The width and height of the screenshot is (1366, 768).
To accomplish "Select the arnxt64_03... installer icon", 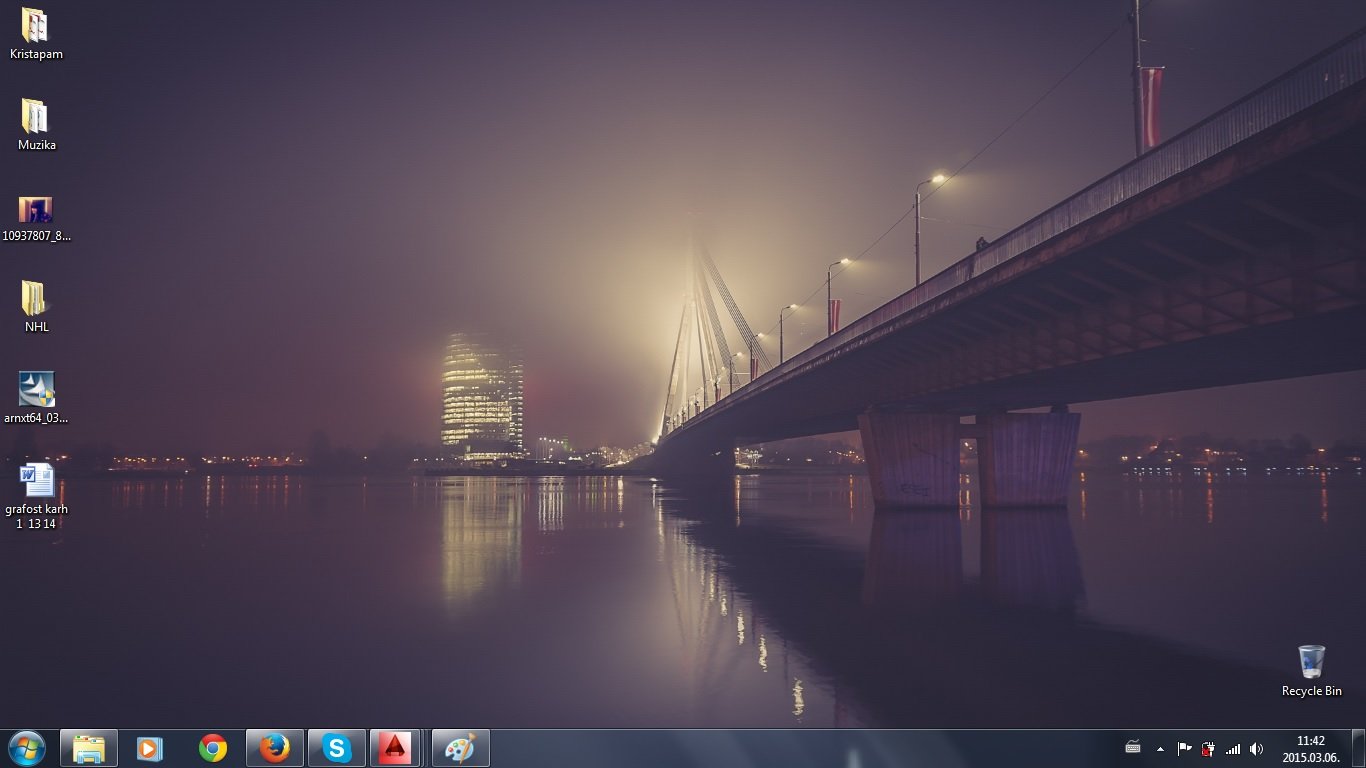I will [x=36, y=398].
